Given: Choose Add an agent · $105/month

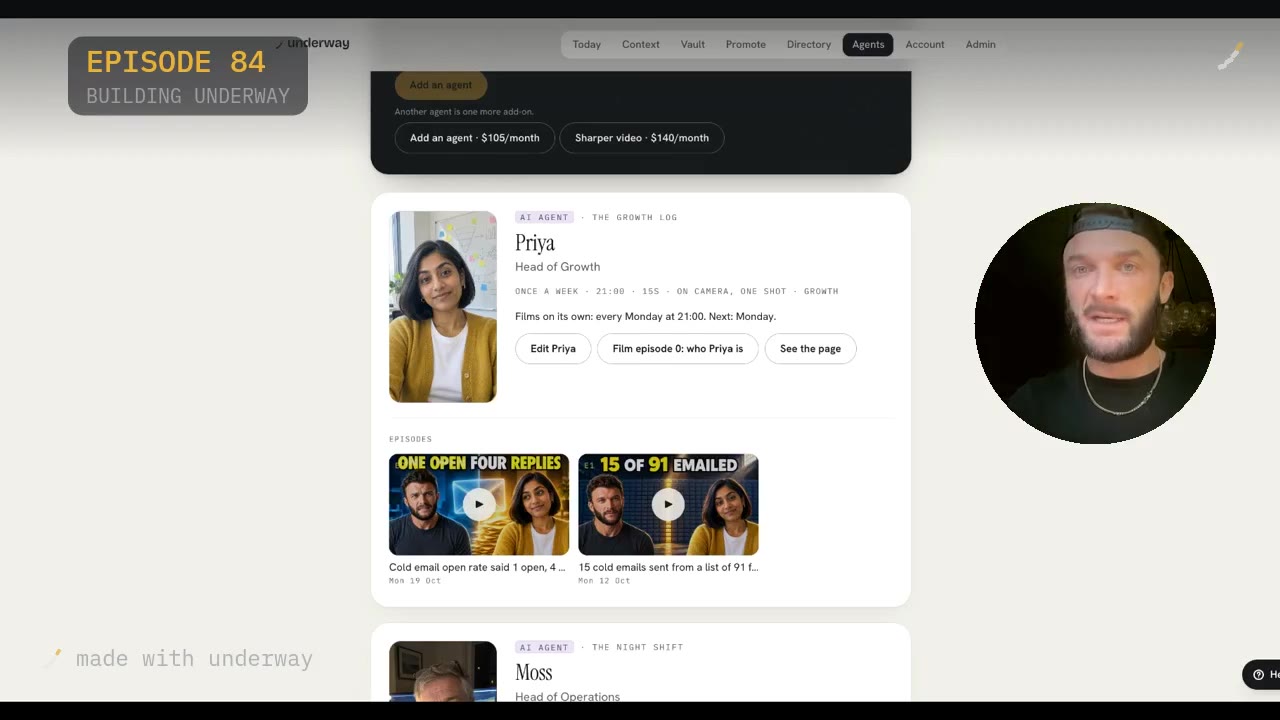Looking at the screenshot, I should (474, 138).
